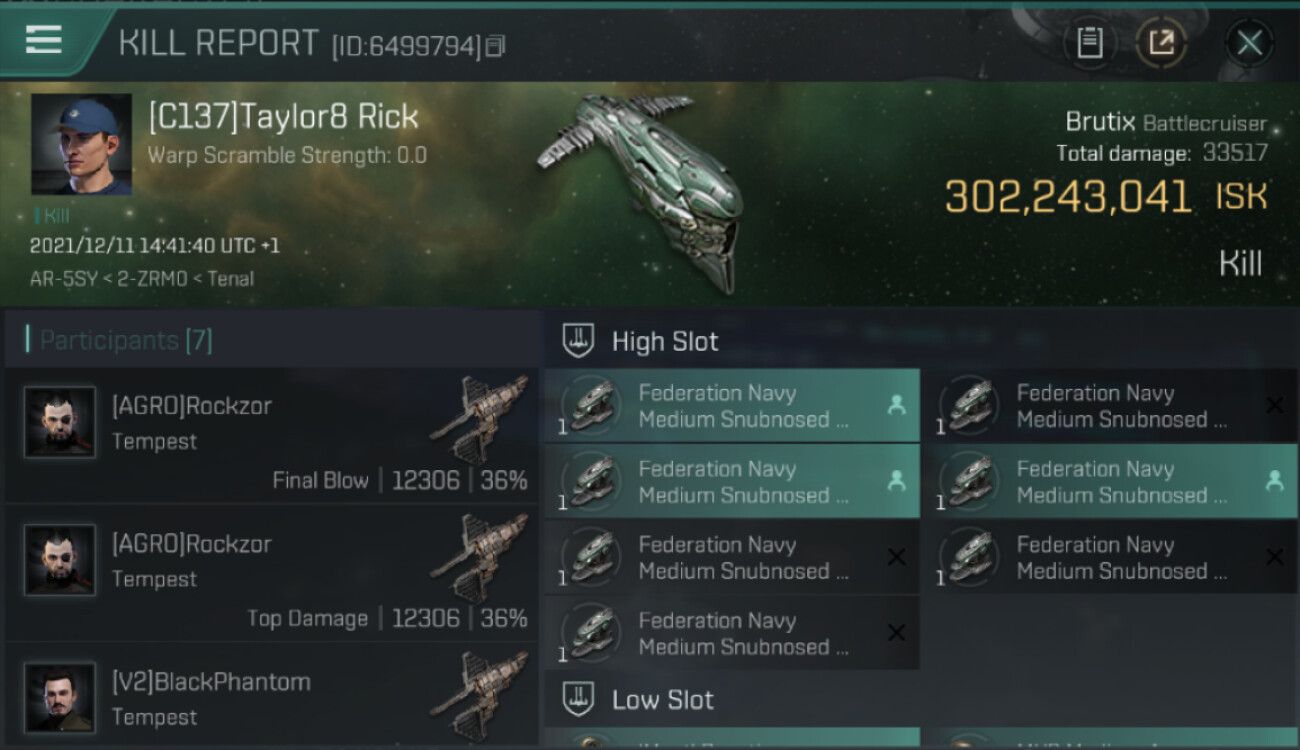
Task: Copy the kill report ID number
Action: click(496, 46)
